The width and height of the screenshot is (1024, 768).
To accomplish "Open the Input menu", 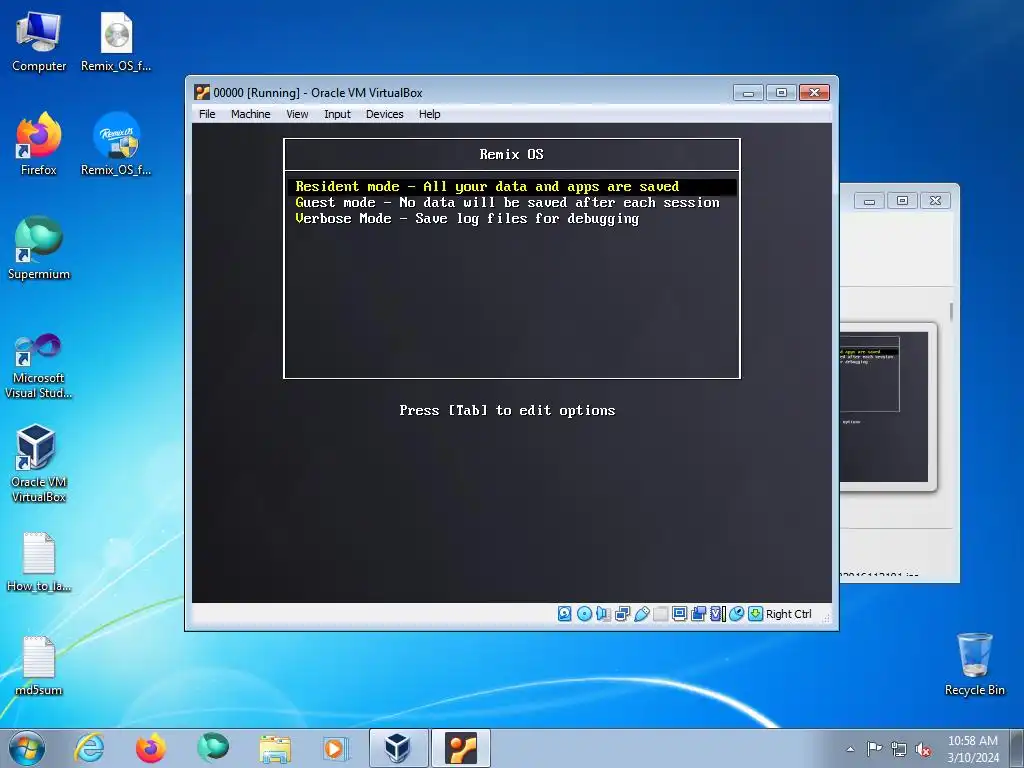I will tap(338, 114).
